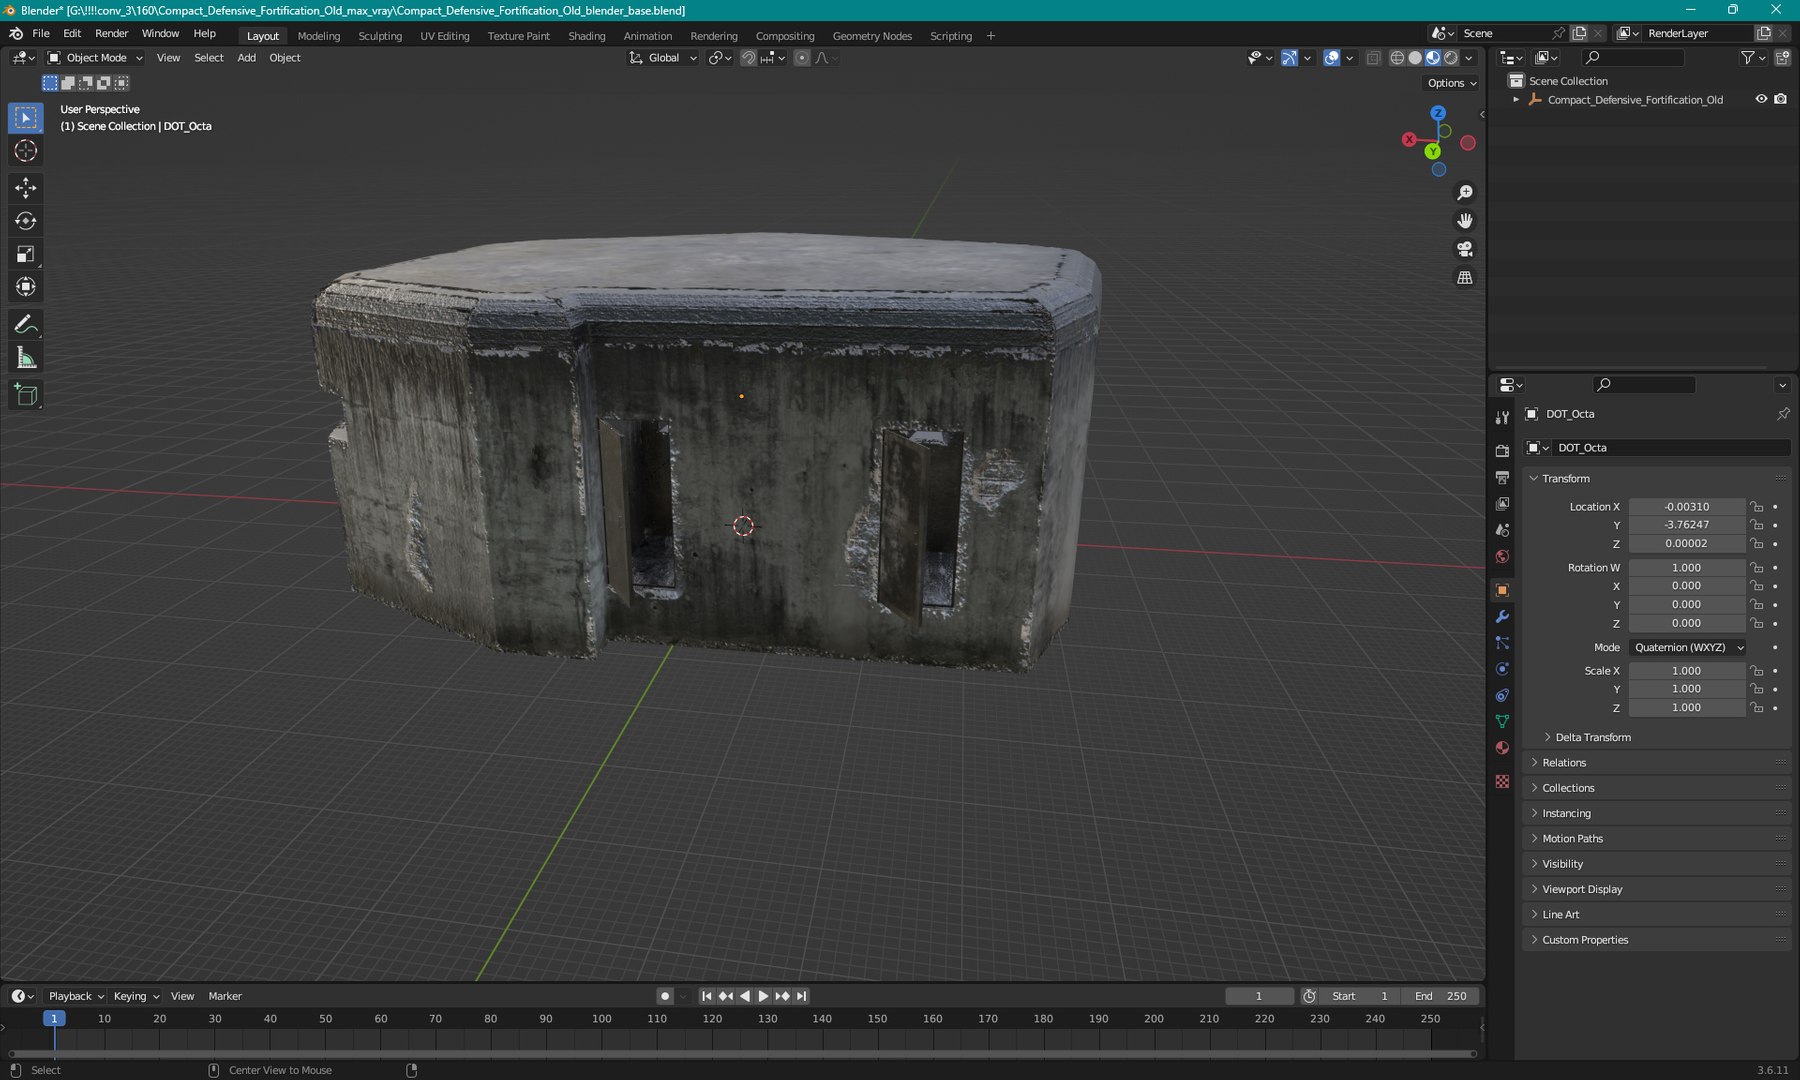Click the play animation button

click(763, 996)
